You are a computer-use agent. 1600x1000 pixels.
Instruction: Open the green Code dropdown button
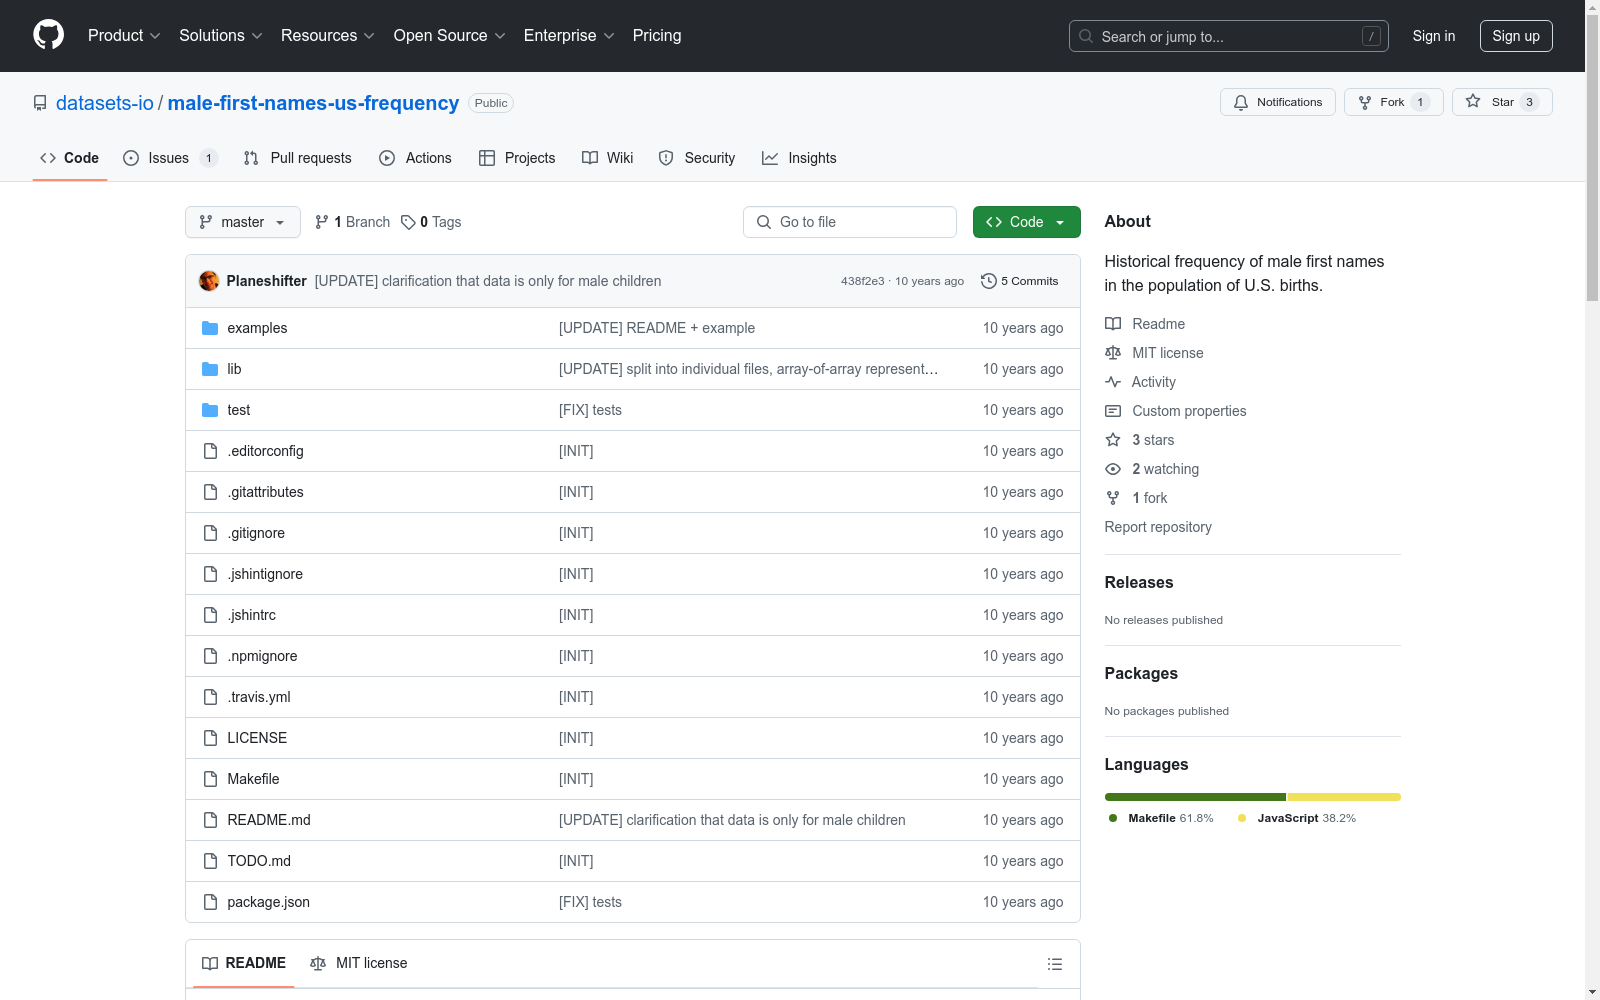tap(1026, 222)
